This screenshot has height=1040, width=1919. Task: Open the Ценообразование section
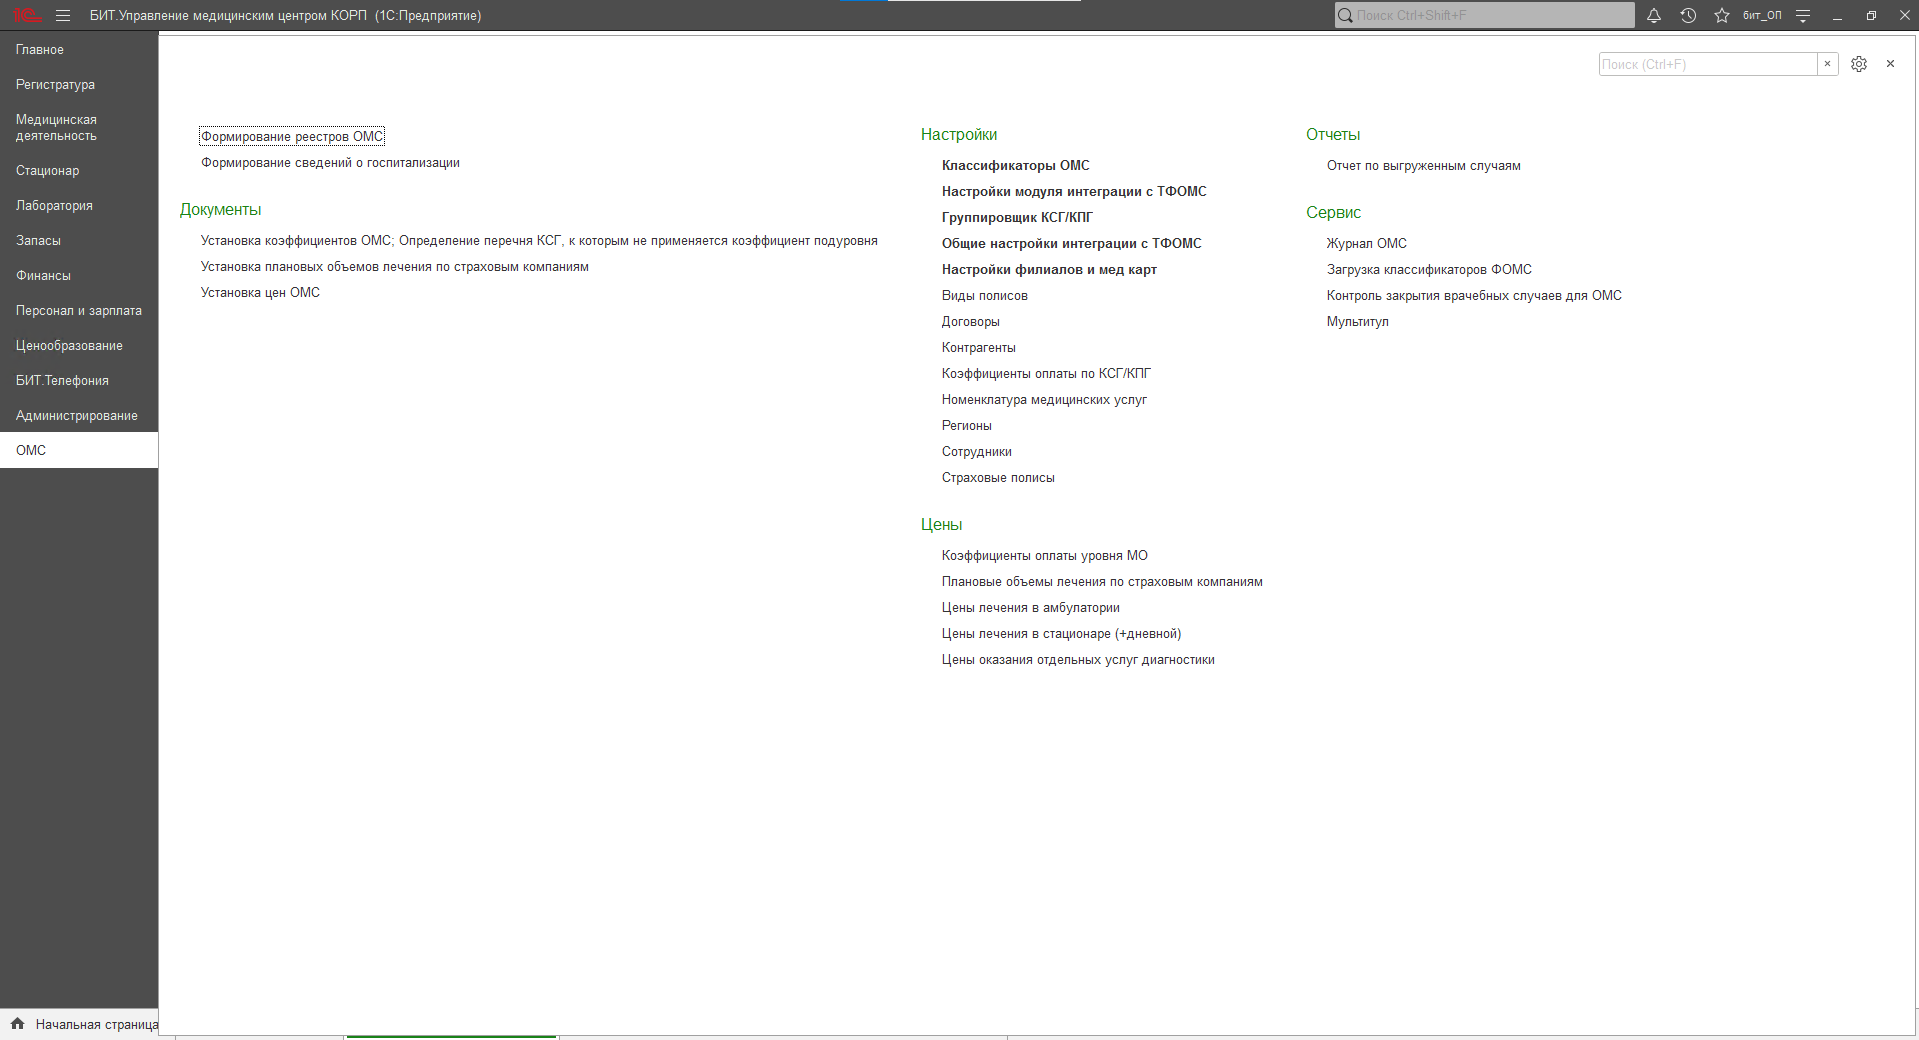(79, 345)
